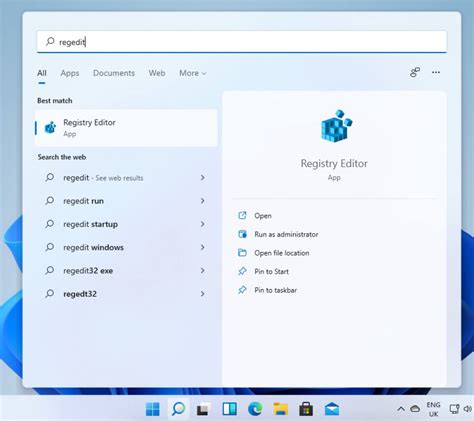Click search icon next to regedit windows
This screenshot has height=421, width=474.
50,247
